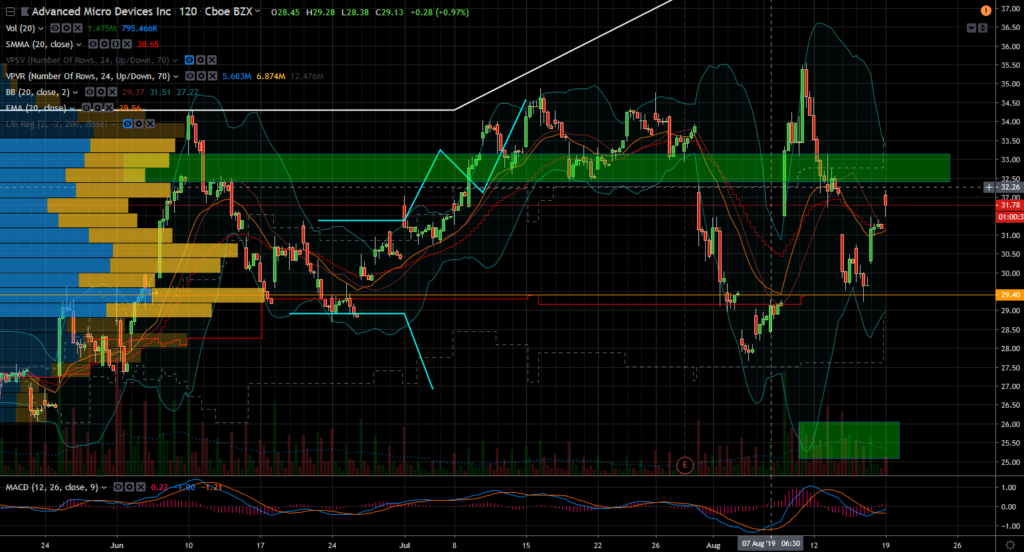Viewport: 1024px width, 552px height.
Task: Click the 07 Aug '19 06:30 date label
Action: coord(771,544)
